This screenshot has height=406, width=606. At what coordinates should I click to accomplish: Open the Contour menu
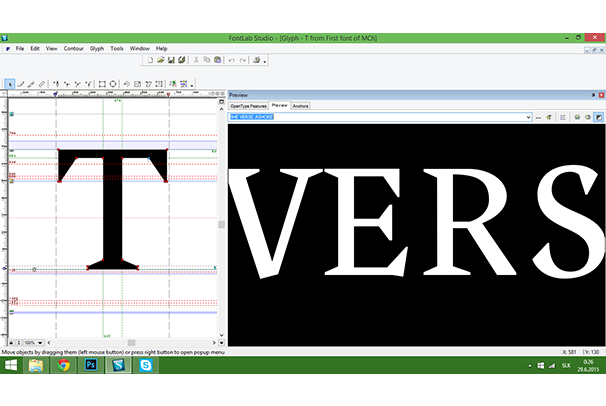pos(73,48)
